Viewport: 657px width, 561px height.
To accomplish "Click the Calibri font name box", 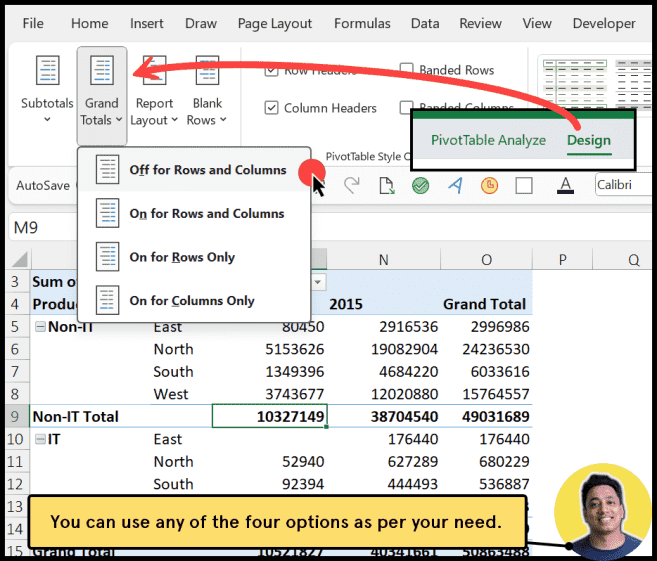I will tap(622, 185).
